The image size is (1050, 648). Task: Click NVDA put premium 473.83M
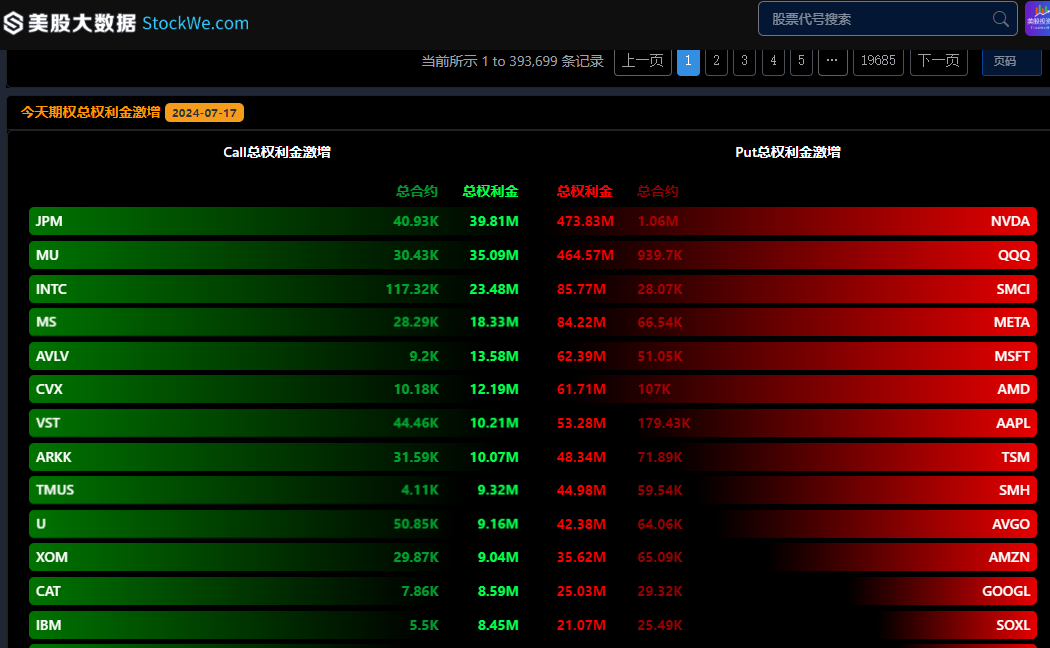[x=585, y=221]
